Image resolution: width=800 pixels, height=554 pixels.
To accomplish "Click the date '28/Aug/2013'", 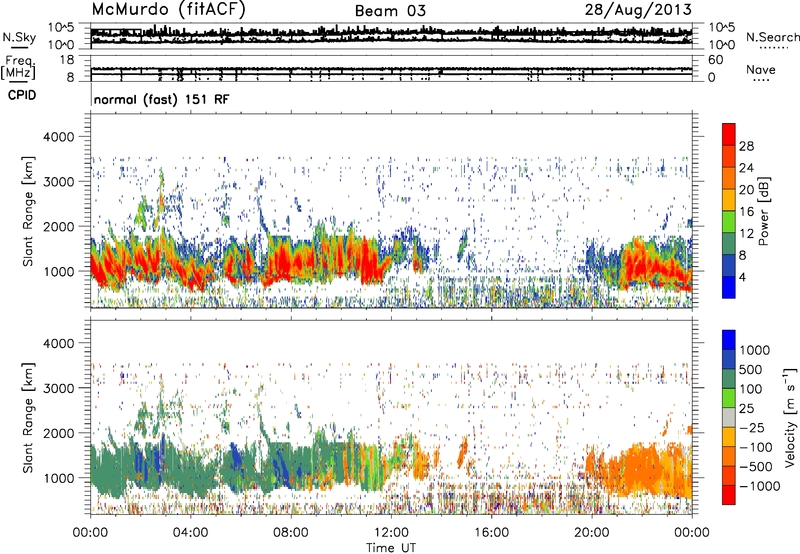I will point(638,10).
